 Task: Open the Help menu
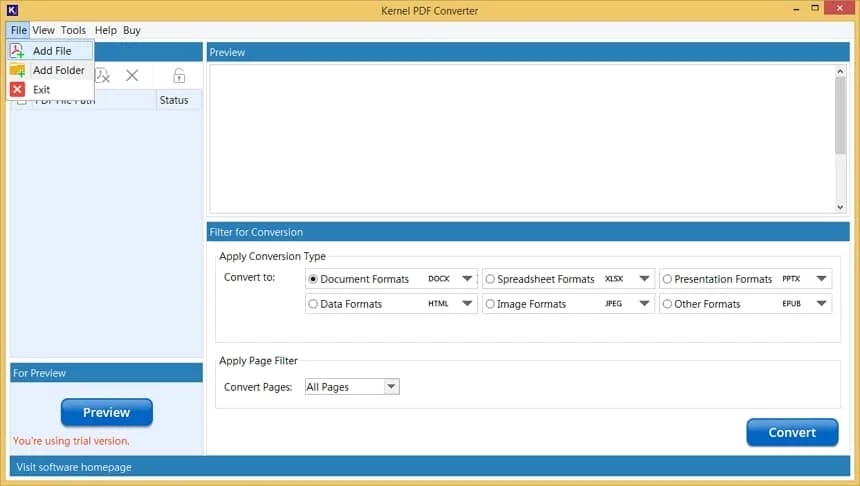[x=105, y=30]
